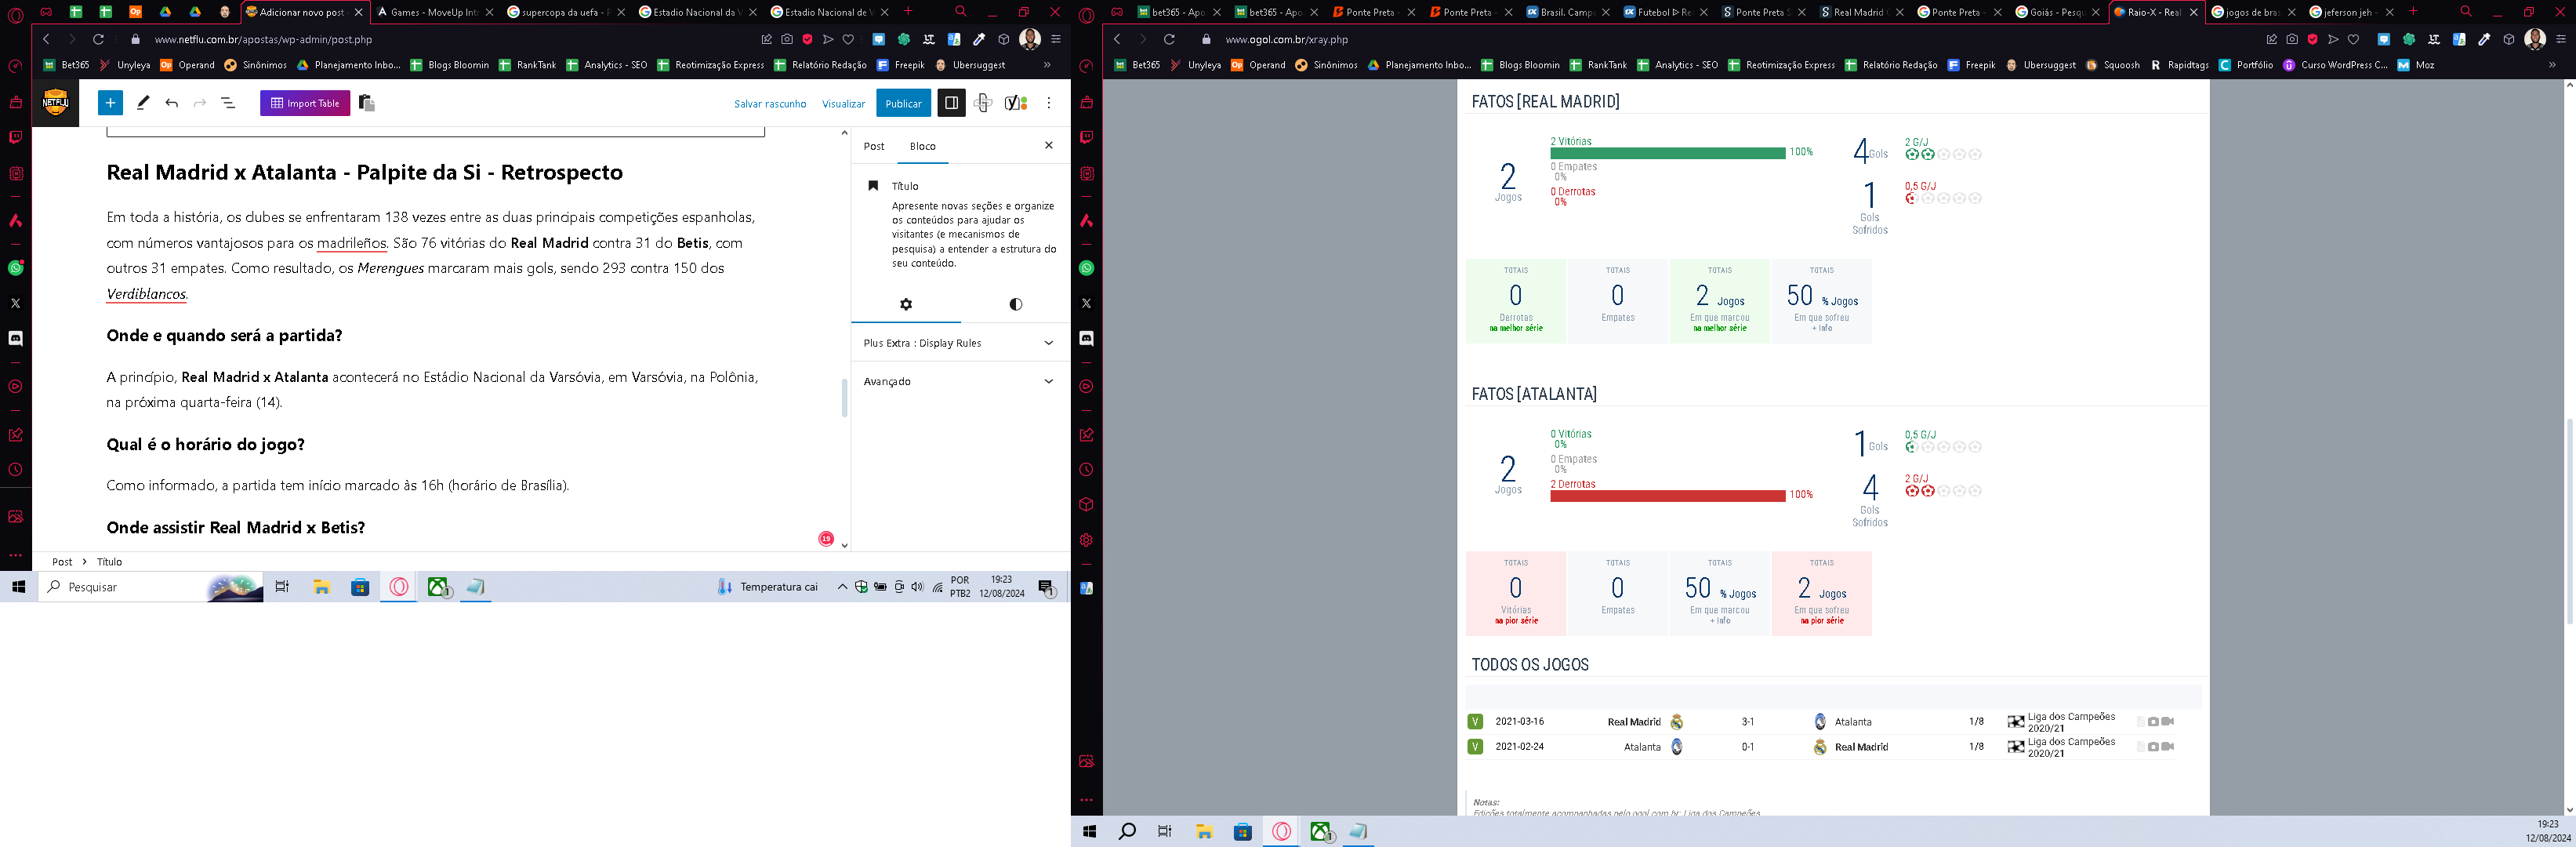Click the editor vertical scrollbar thumb
The height and width of the screenshot is (847, 2576).
pos(844,397)
